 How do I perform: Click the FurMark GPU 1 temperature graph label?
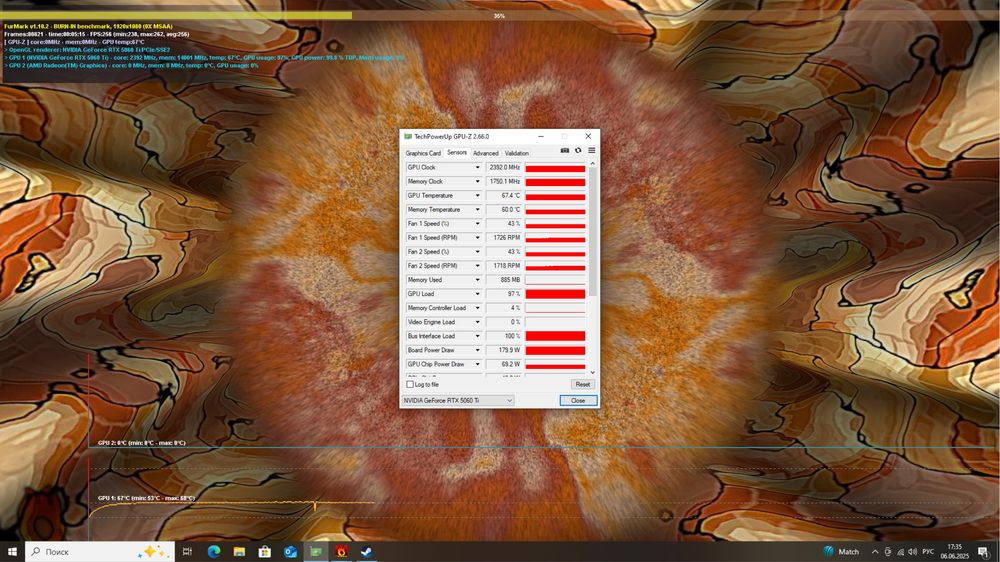pos(146,498)
